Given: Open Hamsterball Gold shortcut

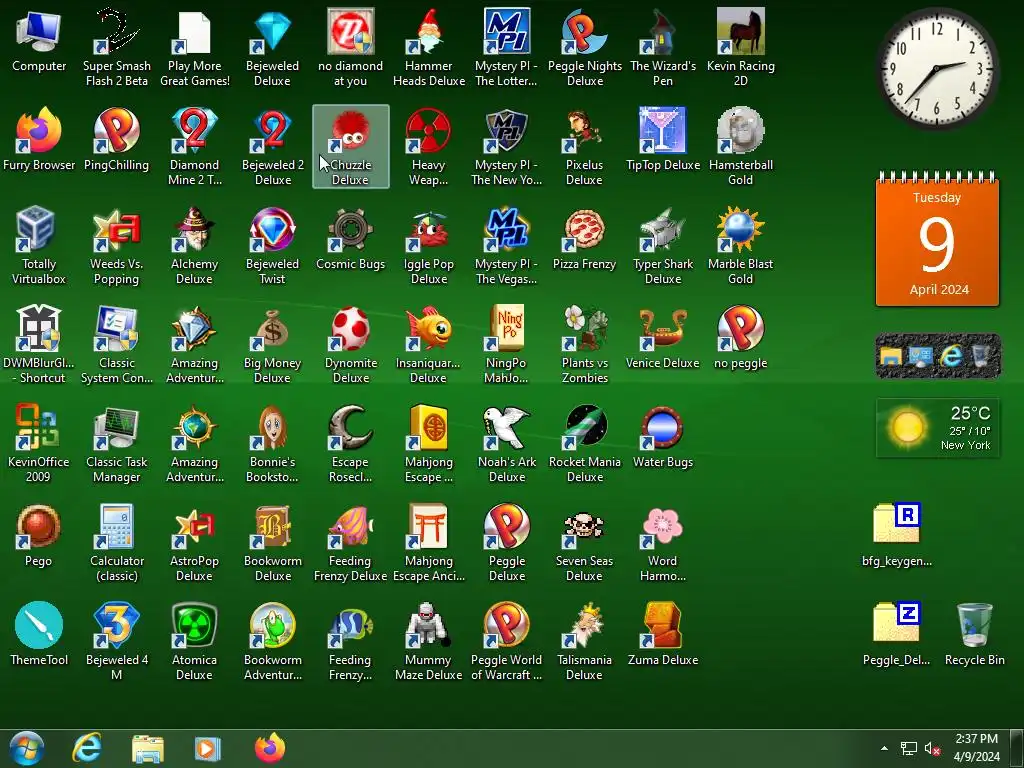Looking at the screenshot, I should coord(741,147).
